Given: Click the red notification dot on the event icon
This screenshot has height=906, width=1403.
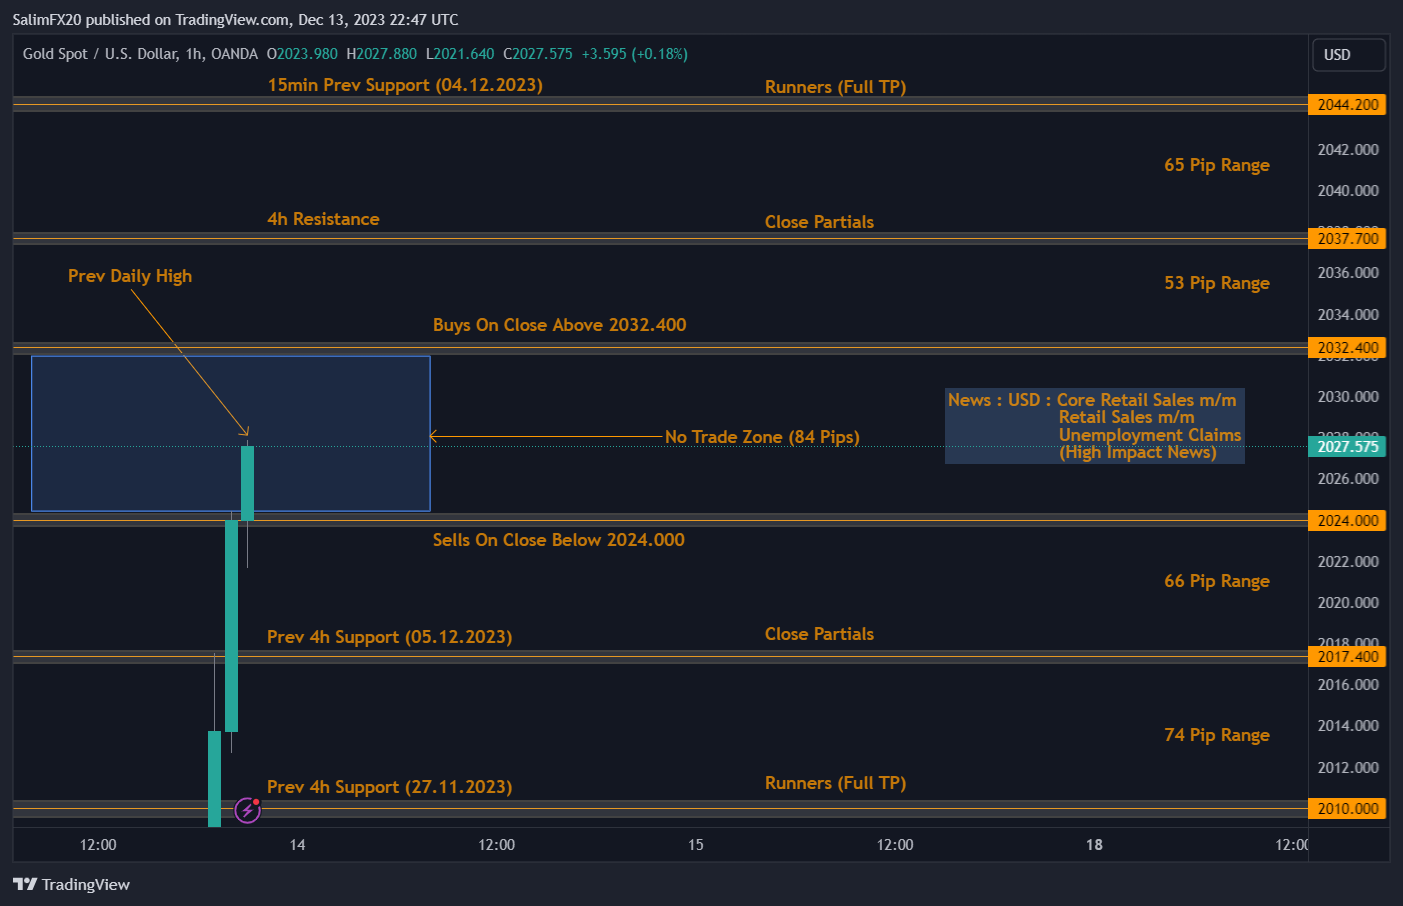Looking at the screenshot, I should tap(257, 800).
